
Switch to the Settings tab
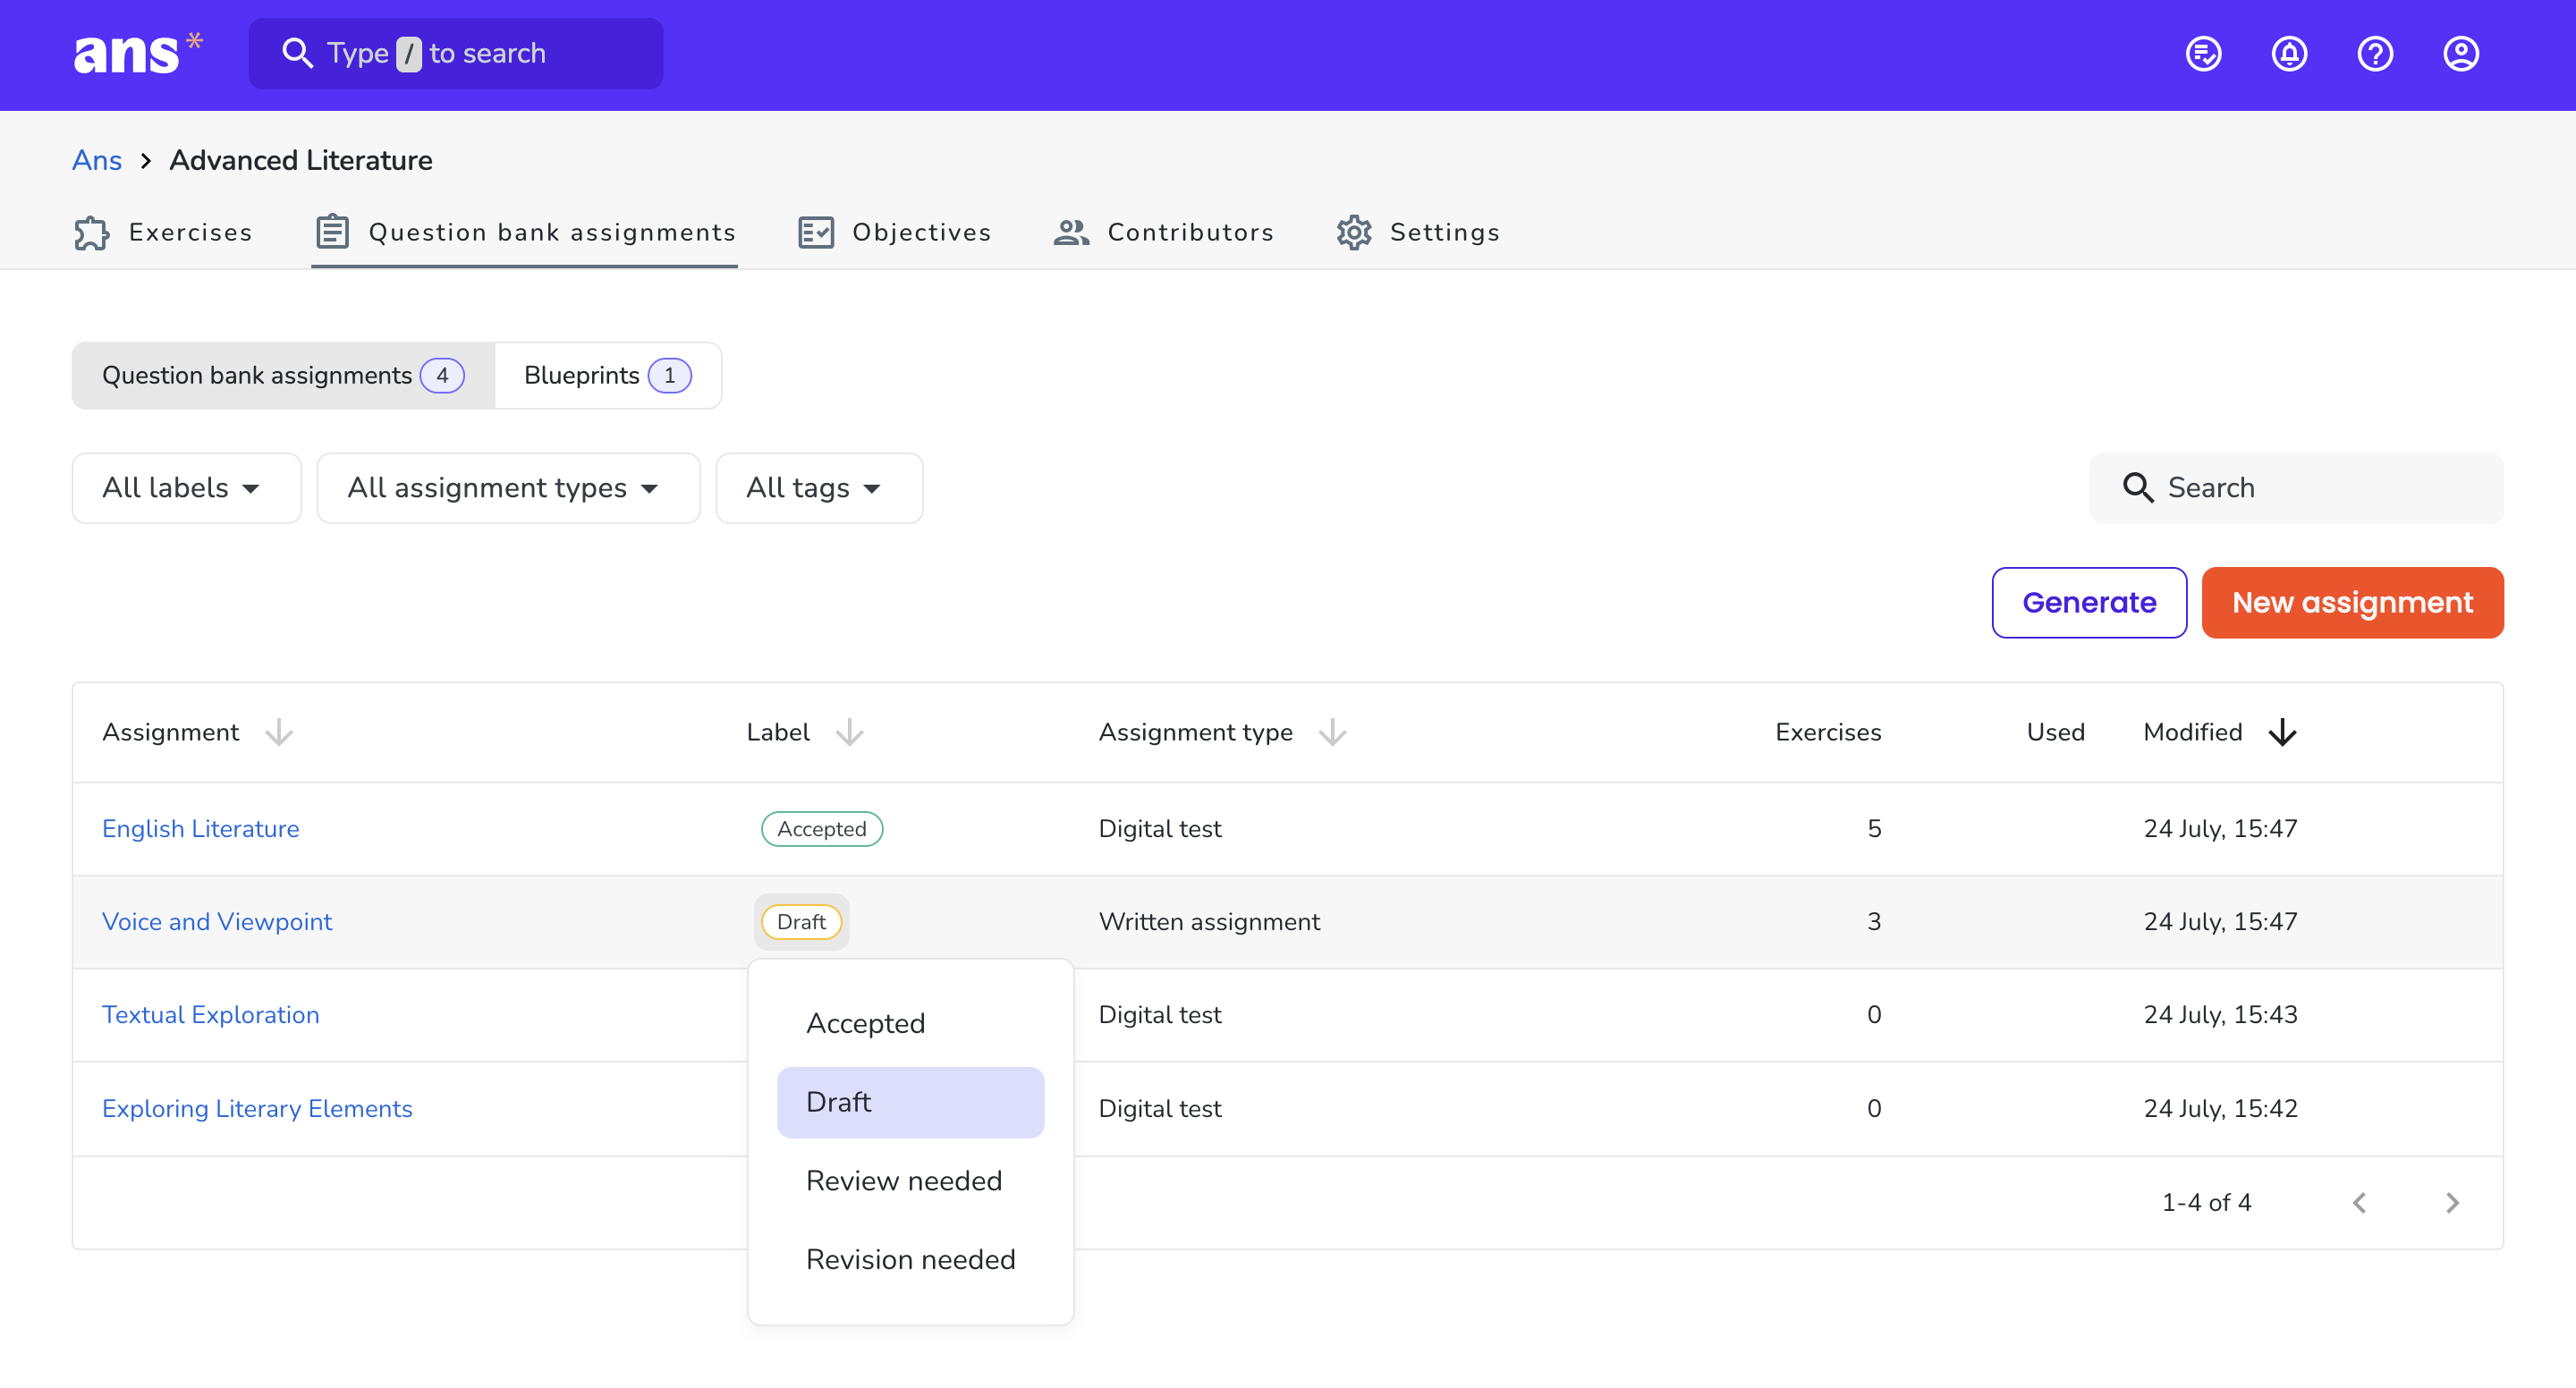click(x=1418, y=232)
